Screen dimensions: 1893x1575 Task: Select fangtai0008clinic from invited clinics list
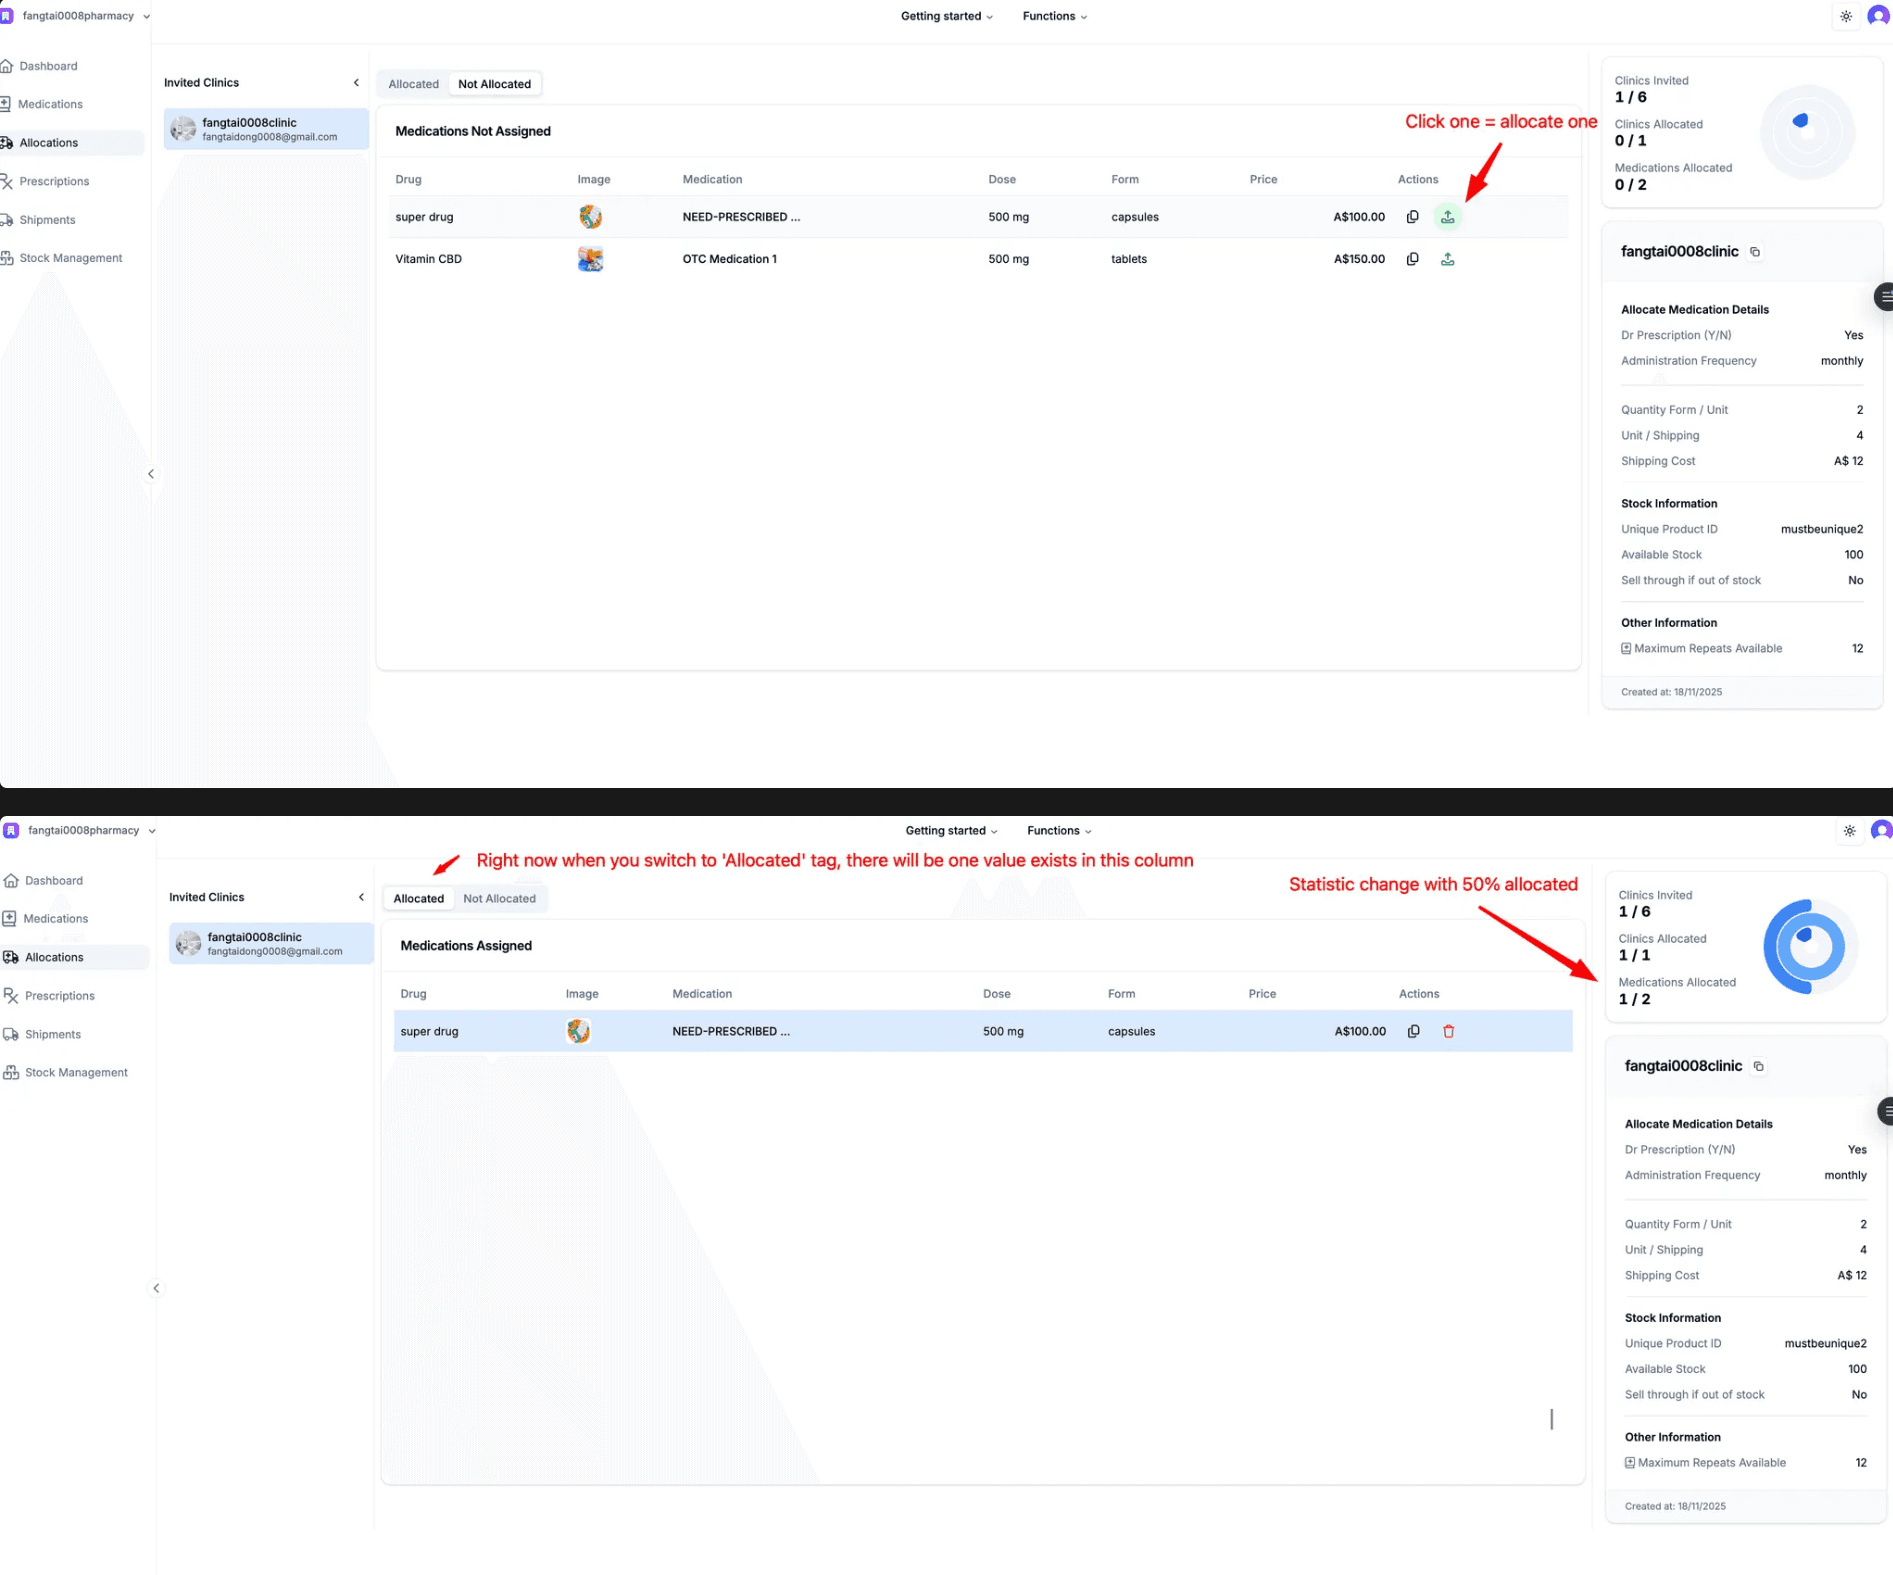[263, 129]
